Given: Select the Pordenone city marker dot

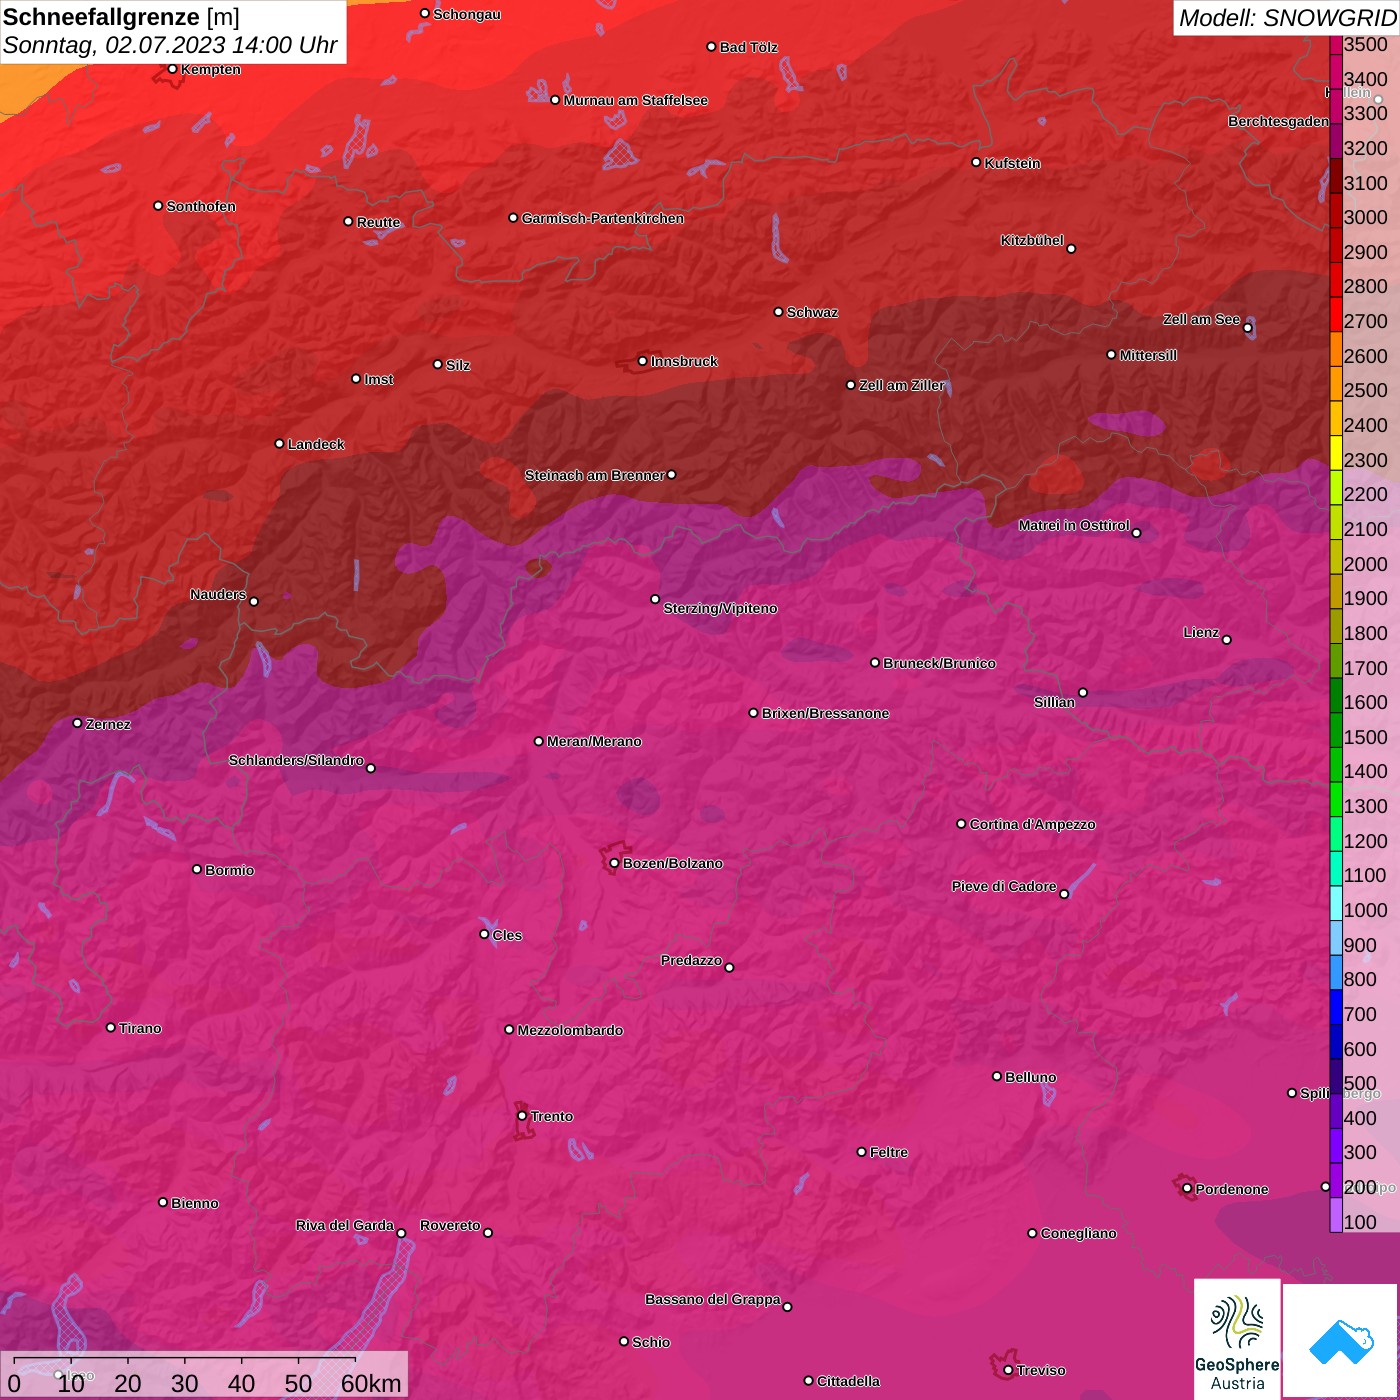Looking at the screenshot, I should [1187, 1188].
